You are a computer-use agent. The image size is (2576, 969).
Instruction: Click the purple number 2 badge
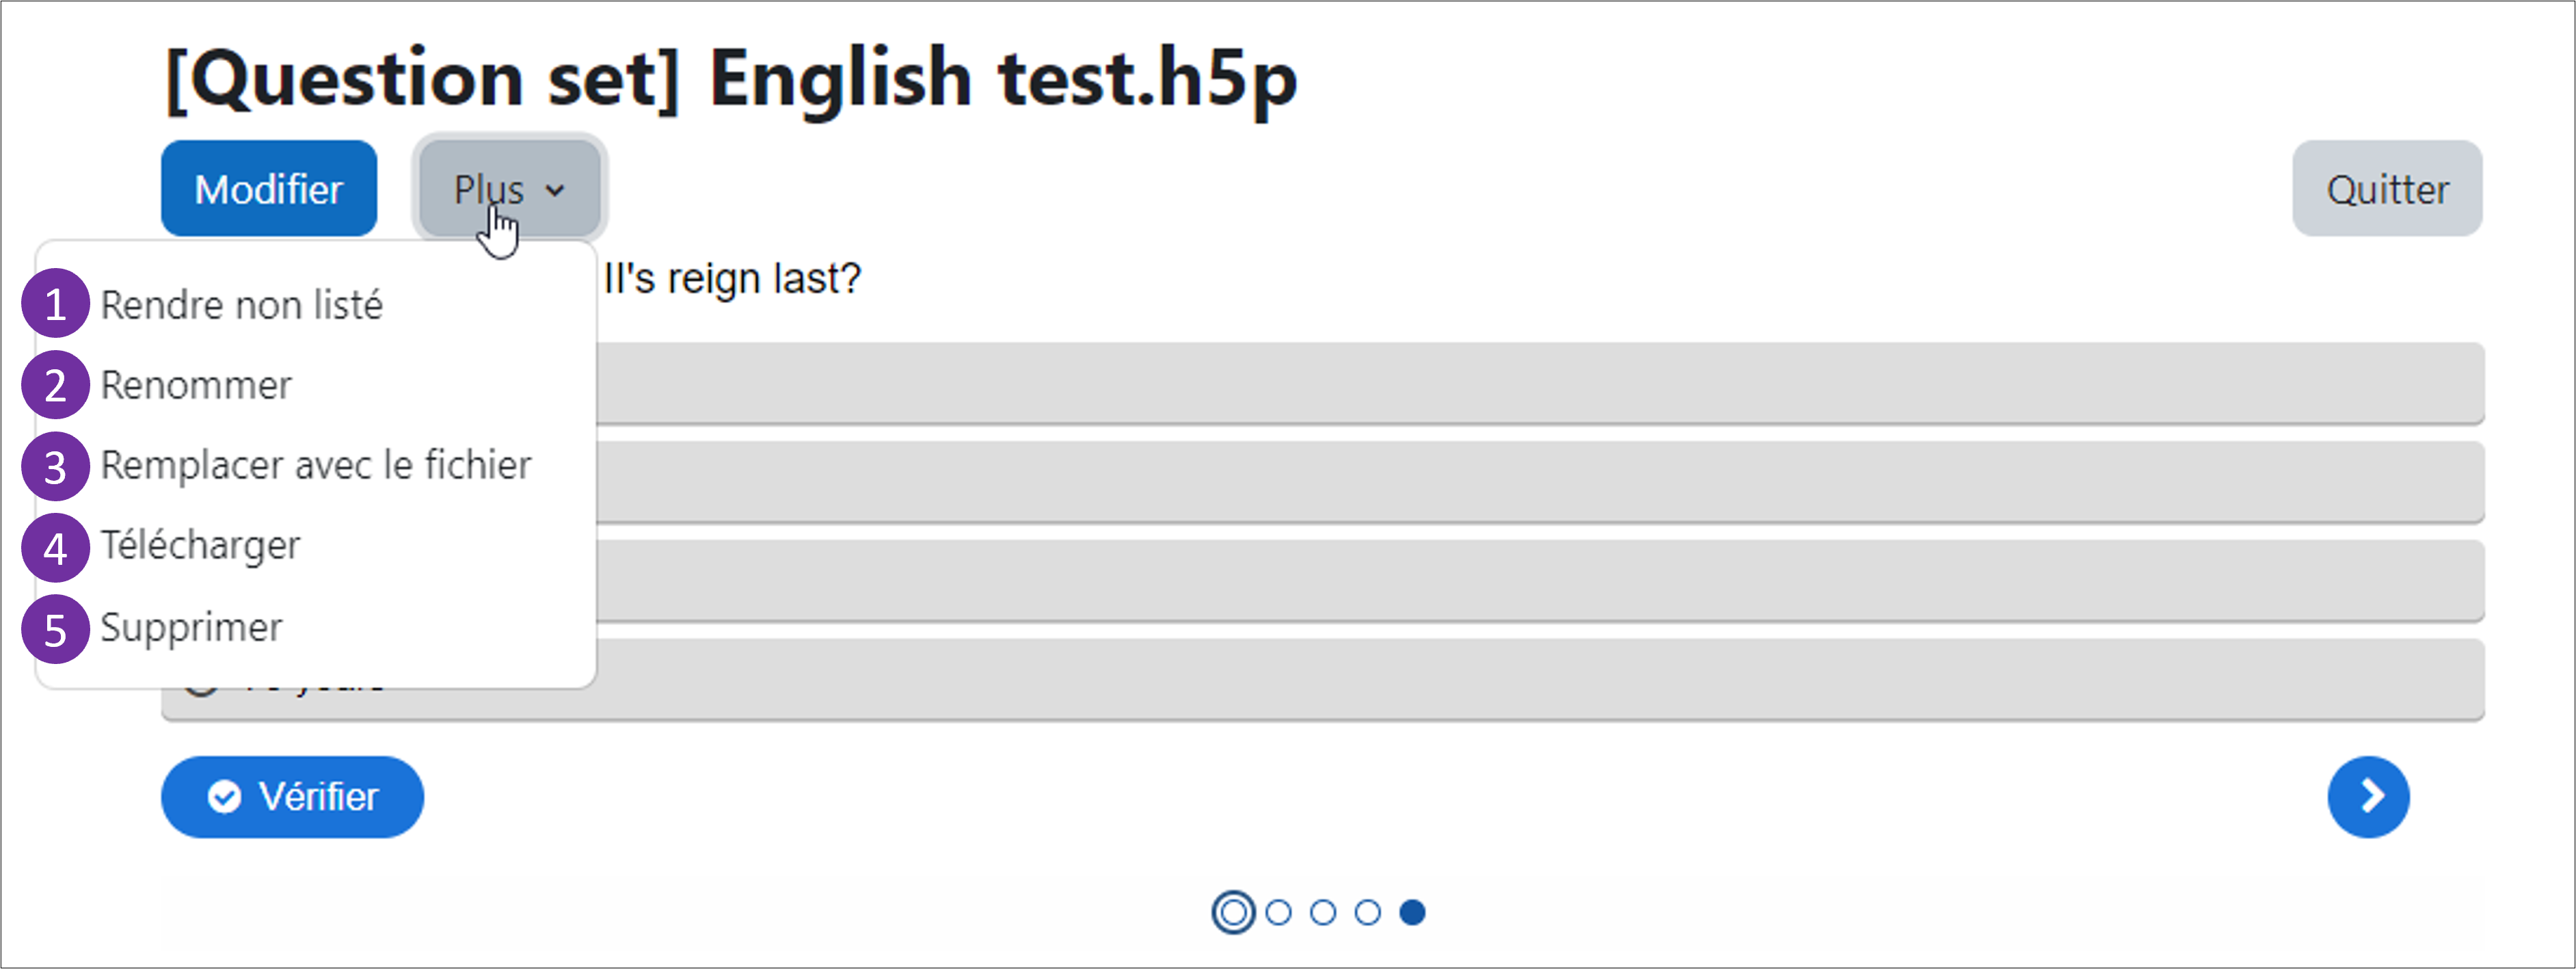[x=56, y=385]
